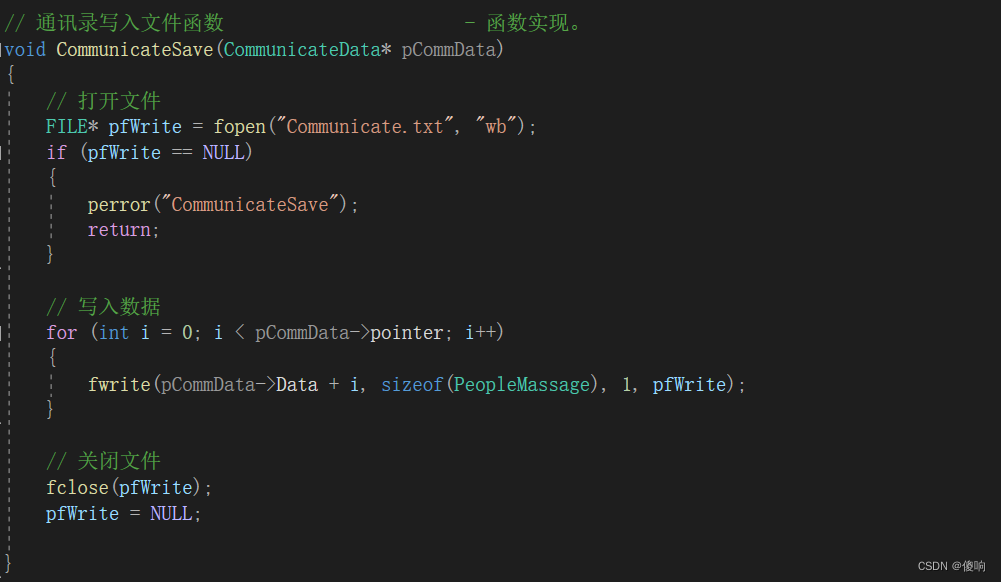
Task: Click the fclose function call
Action: point(77,487)
